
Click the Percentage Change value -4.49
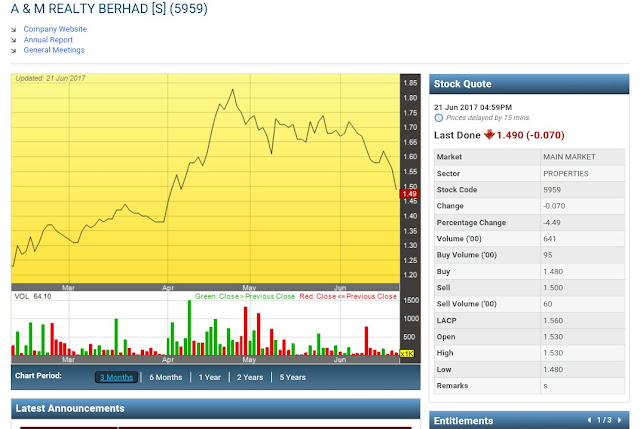click(552, 222)
